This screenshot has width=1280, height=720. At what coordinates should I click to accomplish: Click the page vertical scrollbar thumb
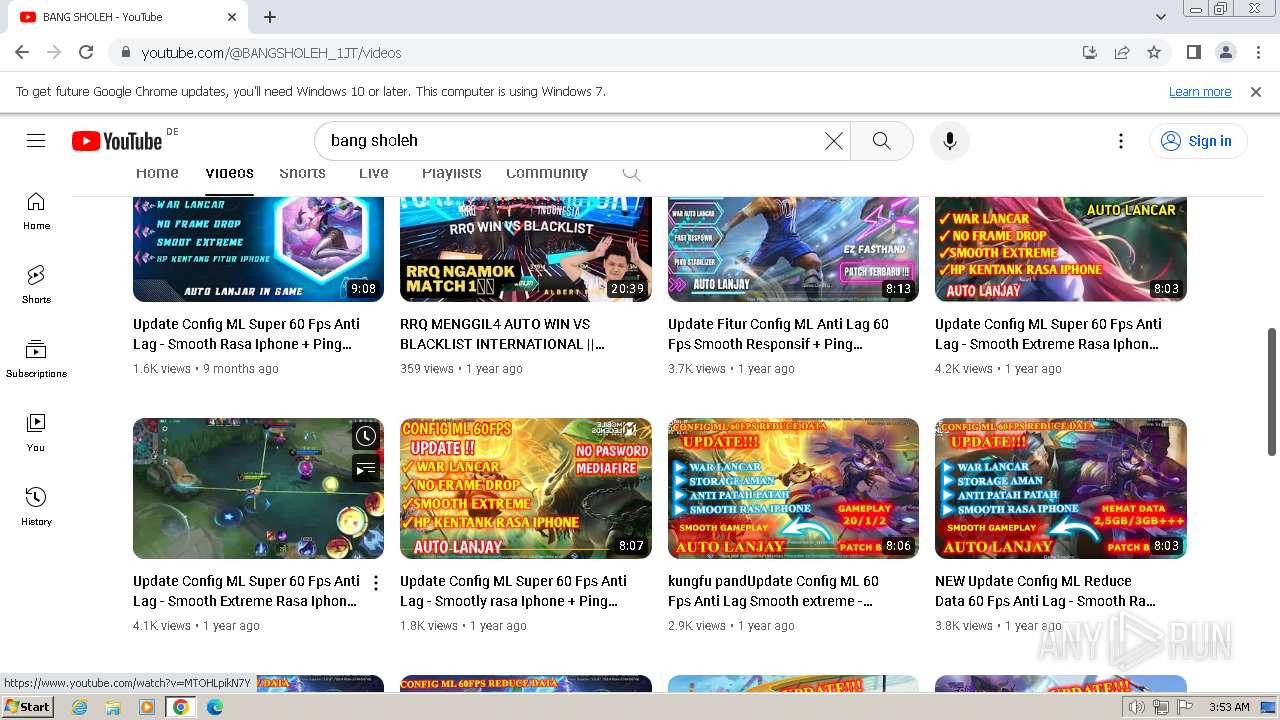click(x=1272, y=390)
